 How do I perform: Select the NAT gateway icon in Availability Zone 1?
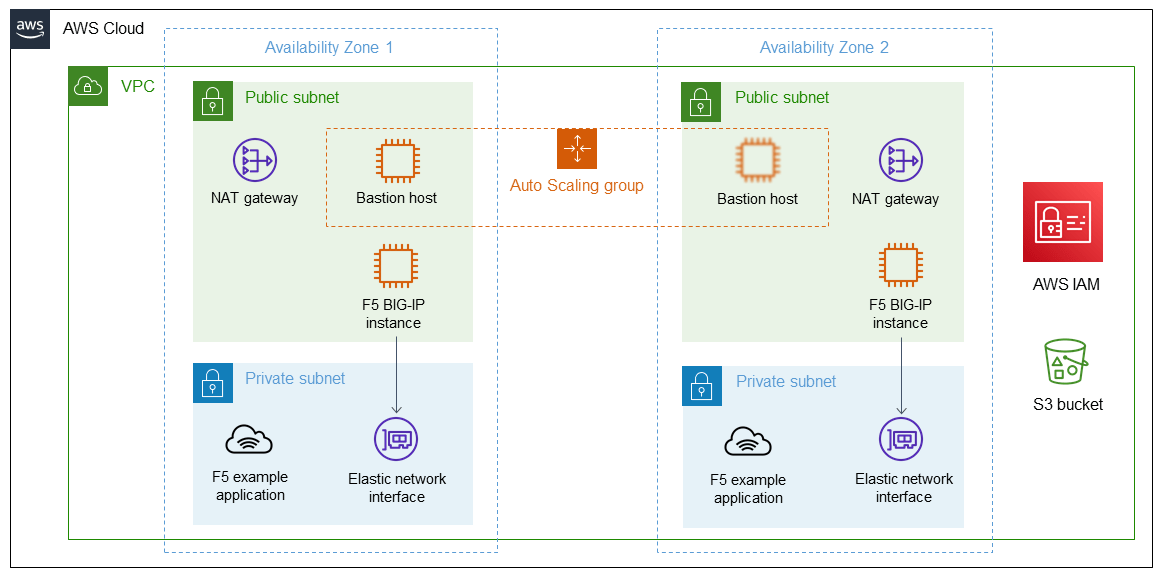pos(257,160)
